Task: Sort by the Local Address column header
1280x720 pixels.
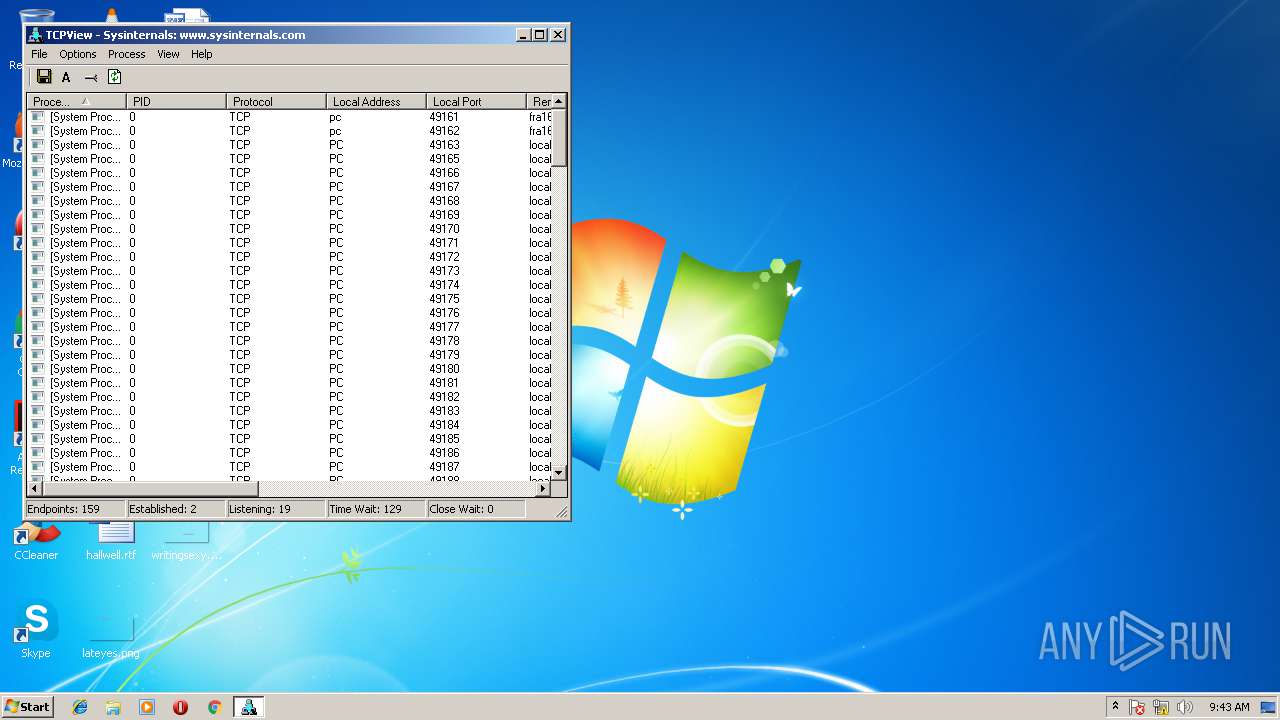Action: [x=376, y=101]
